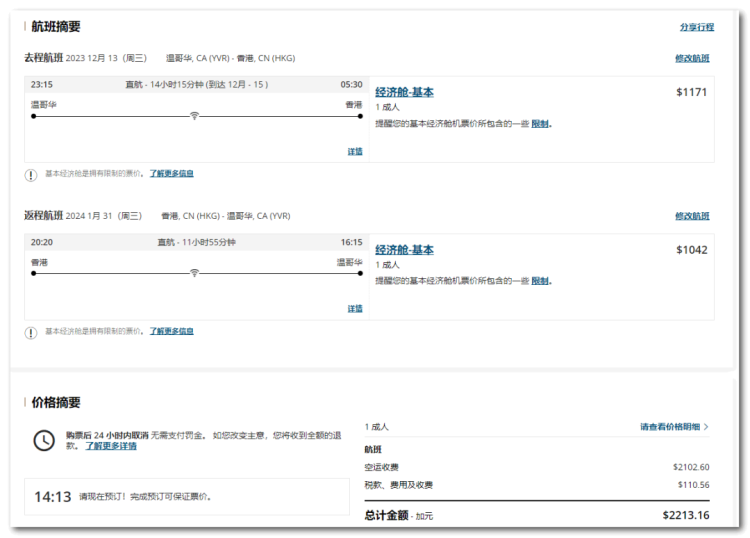Open 分享行程 to share itinerary
Screen dimensions: 750x538
[696, 27]
